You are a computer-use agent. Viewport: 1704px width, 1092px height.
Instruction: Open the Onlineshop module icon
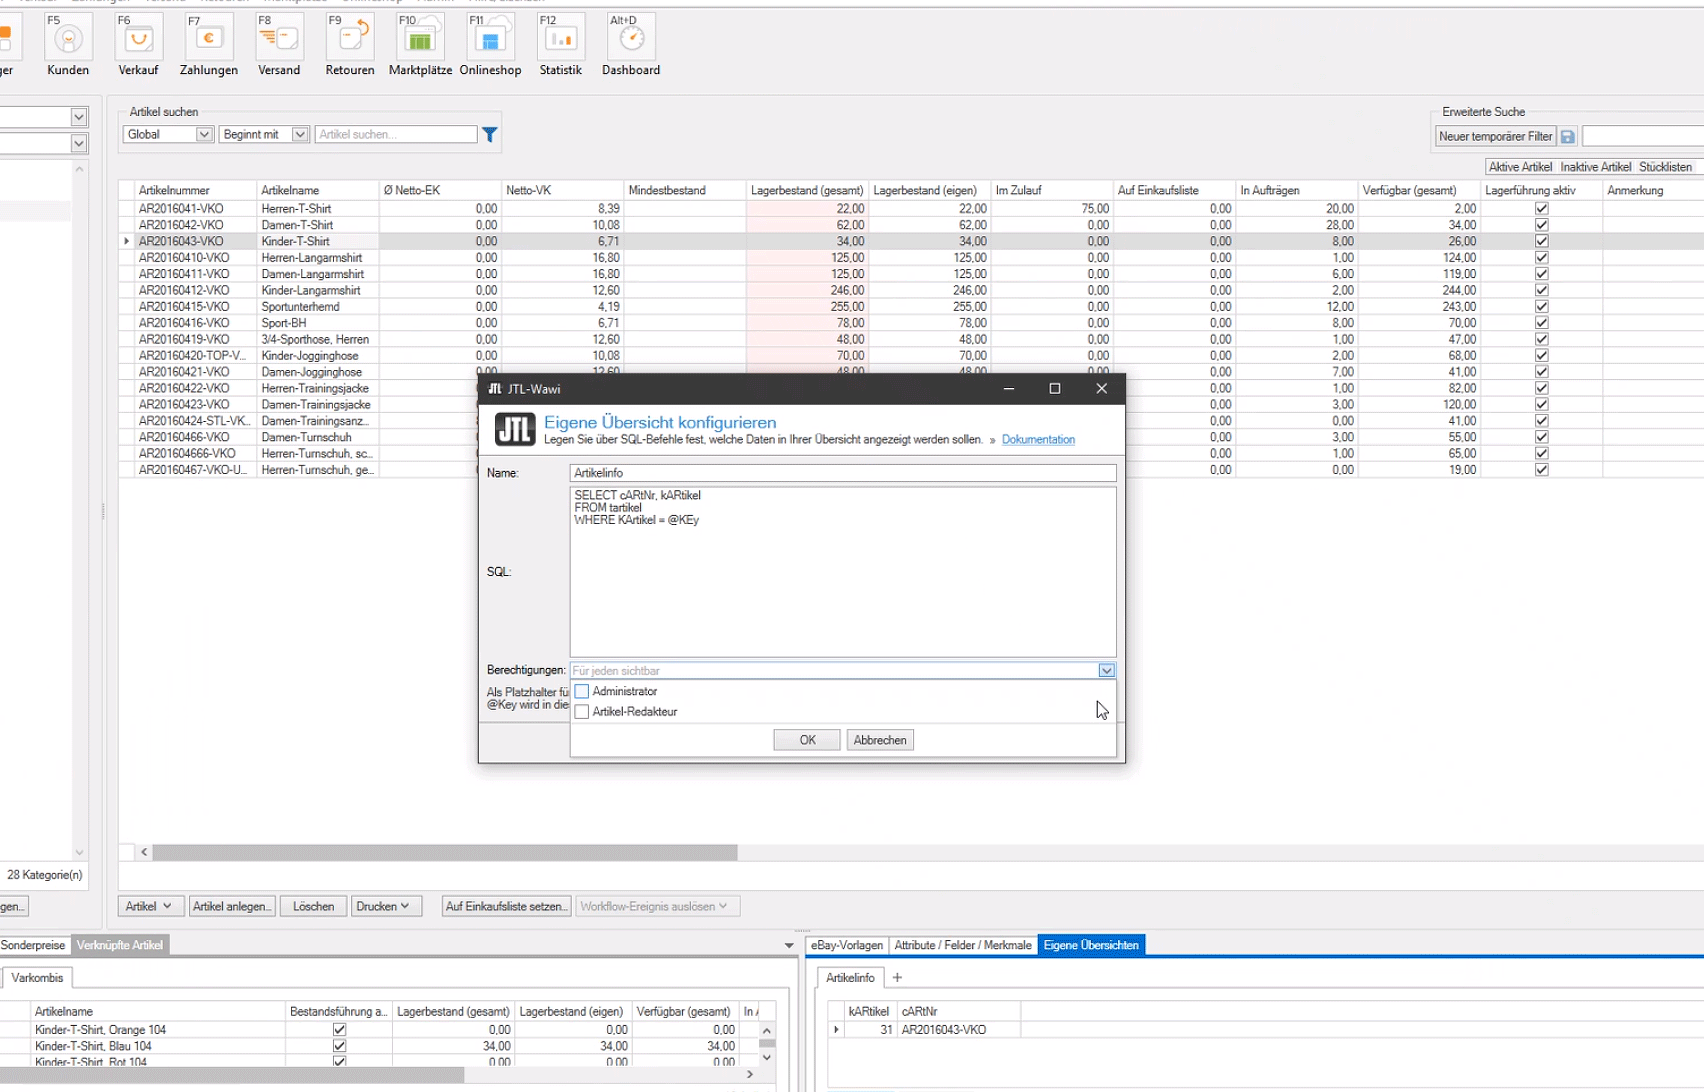point(490,40)
